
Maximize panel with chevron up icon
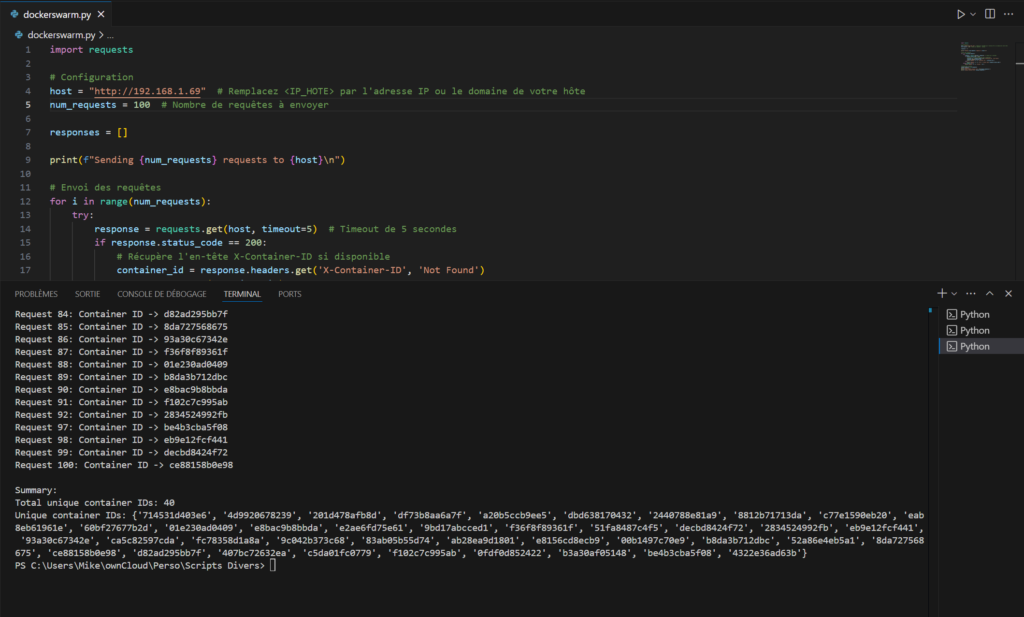[989, 293]
